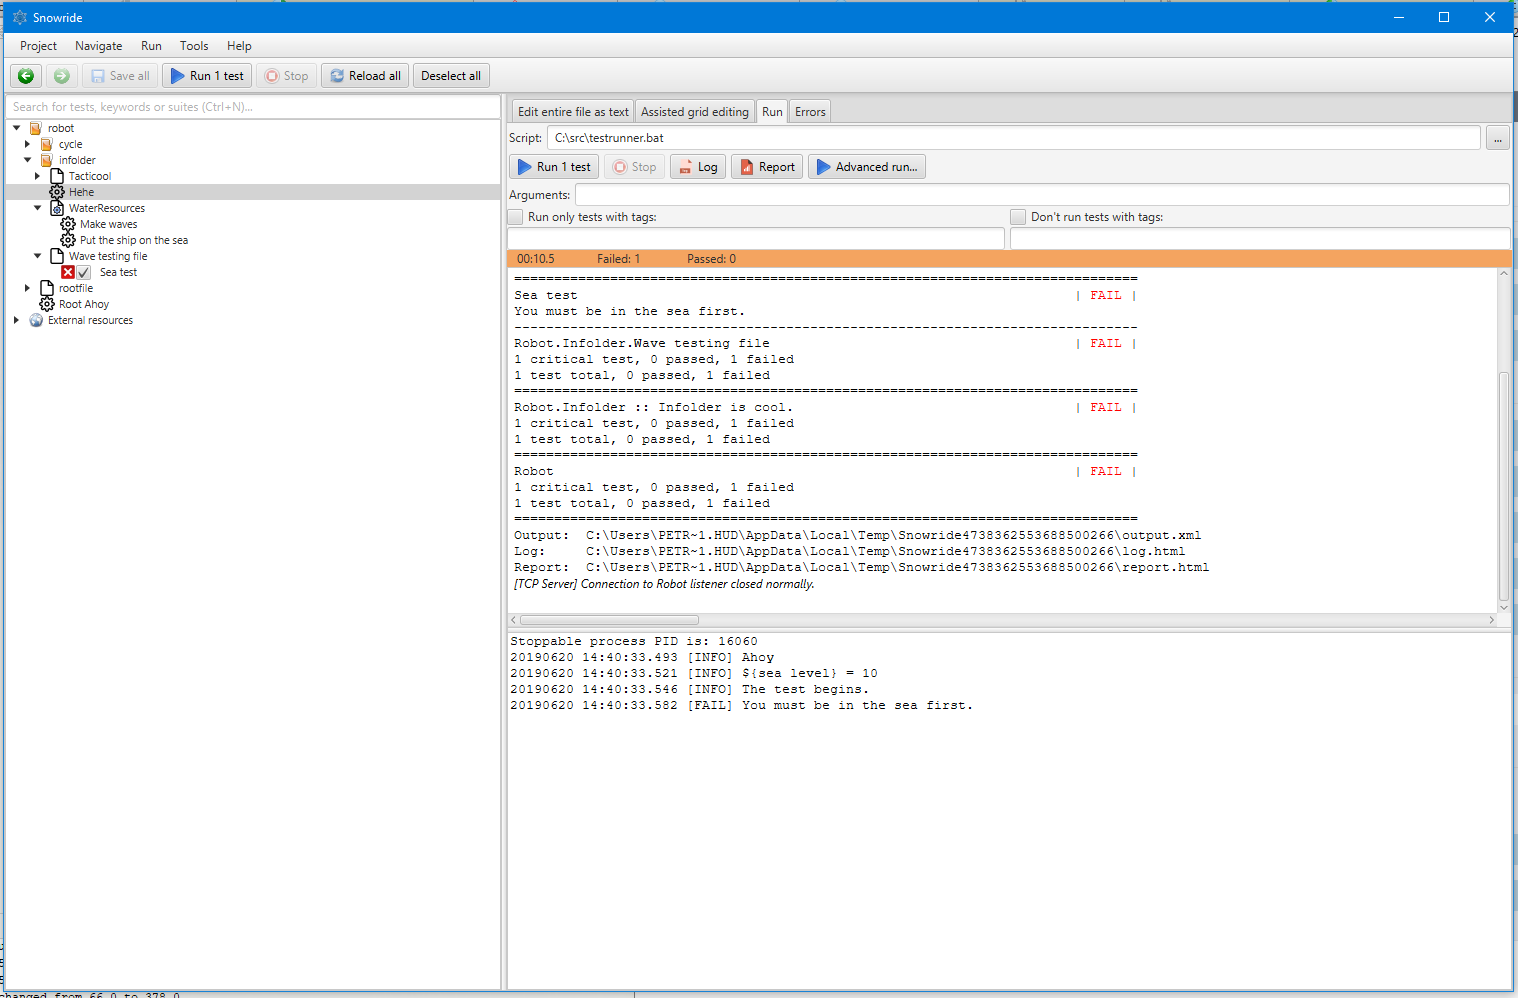Click the Wave testing file icon
Image resolution: width=1518 pixels, height=998 pixels.
pos(57,256)
